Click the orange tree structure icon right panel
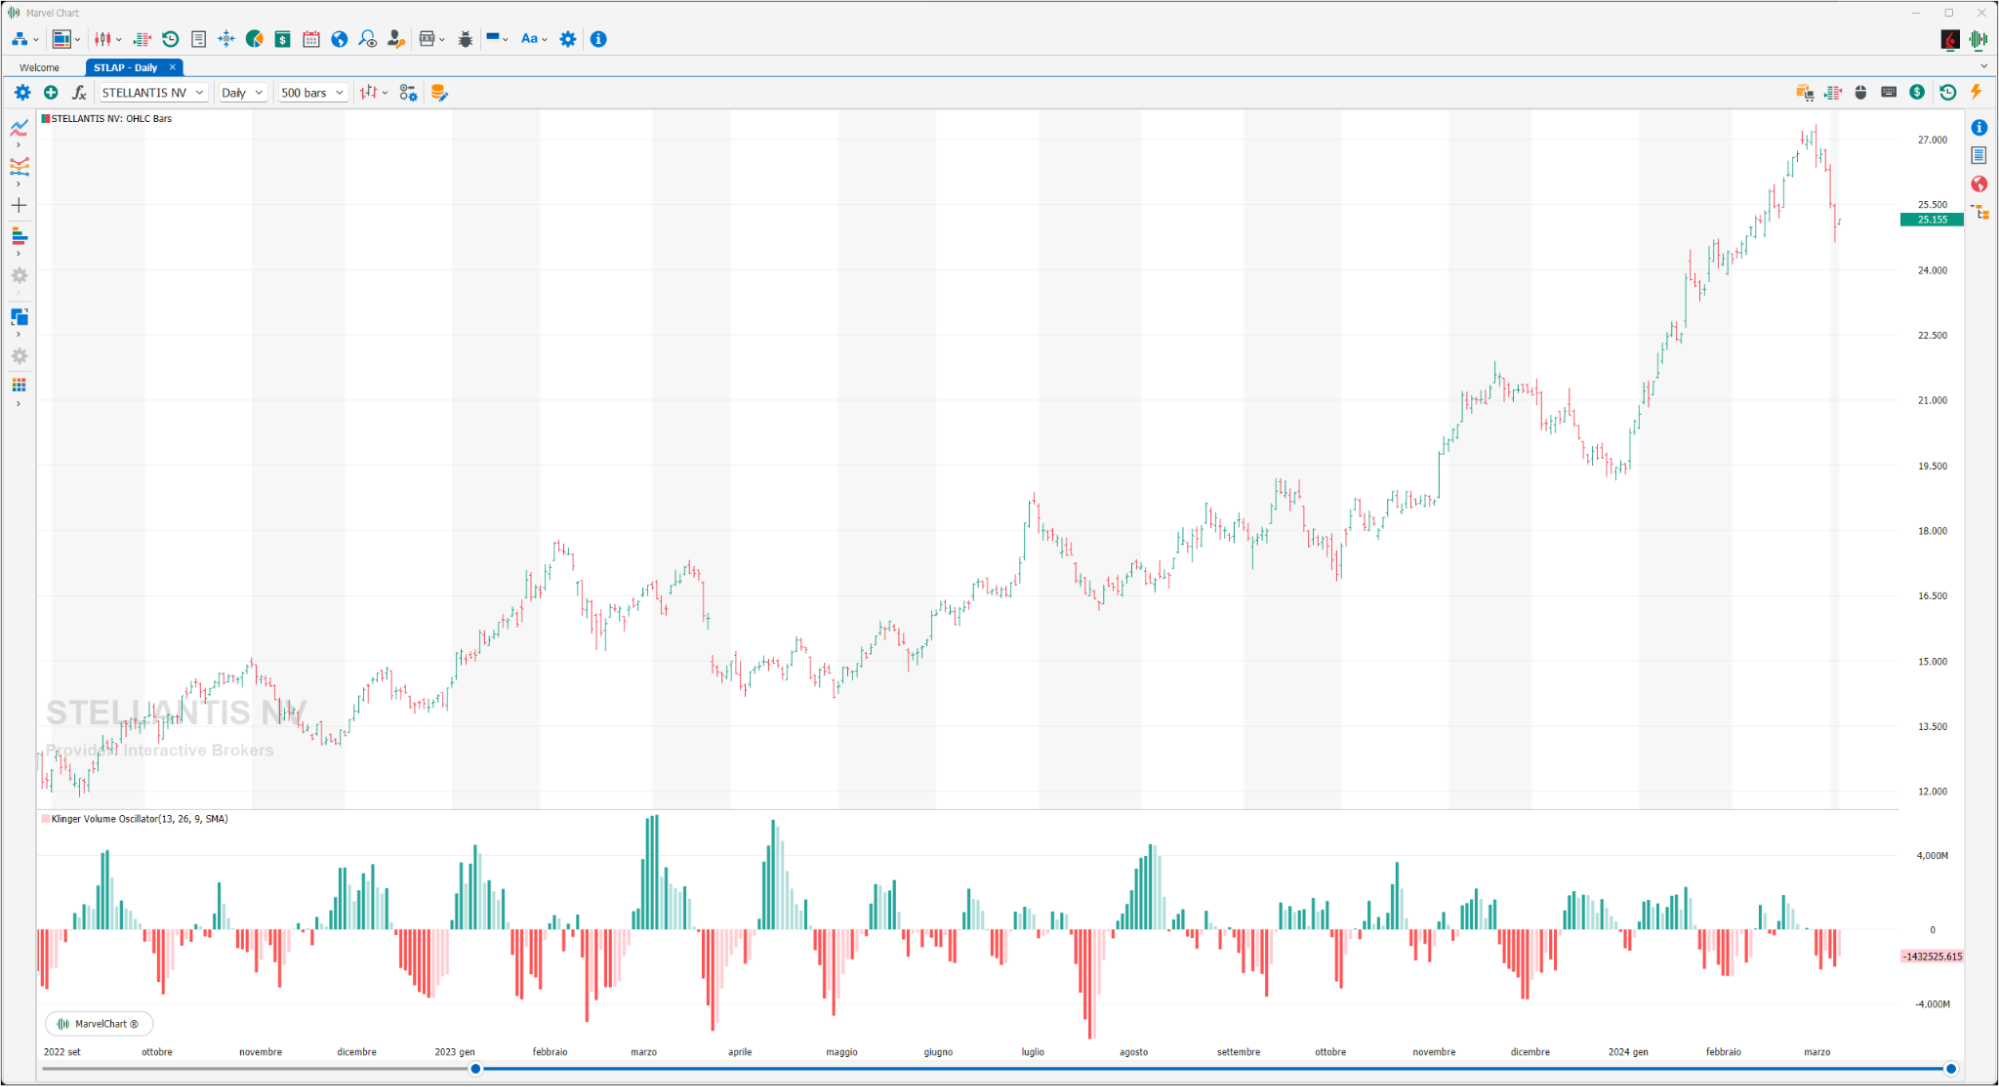The image size is (1999, 1087). (1980, 212)
